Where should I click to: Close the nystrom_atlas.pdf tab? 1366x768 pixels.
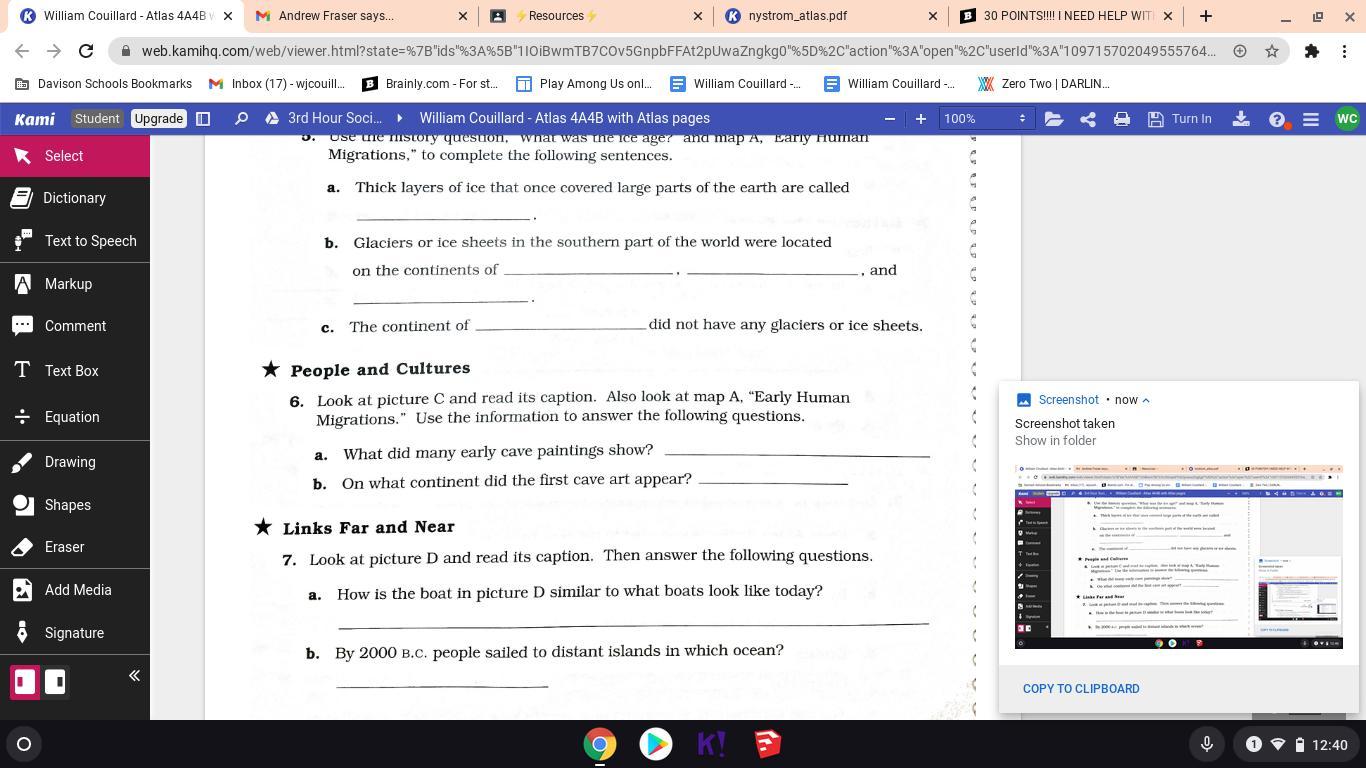[933, 16]
